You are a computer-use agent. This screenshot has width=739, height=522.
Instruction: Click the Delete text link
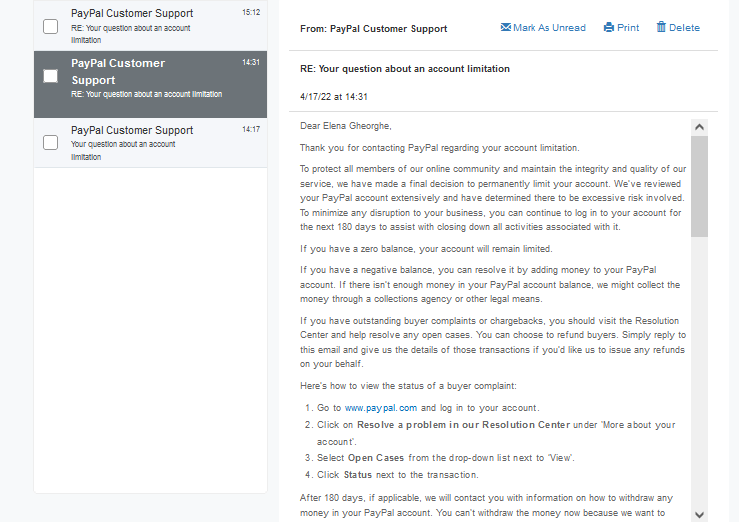tap(684, 28)
